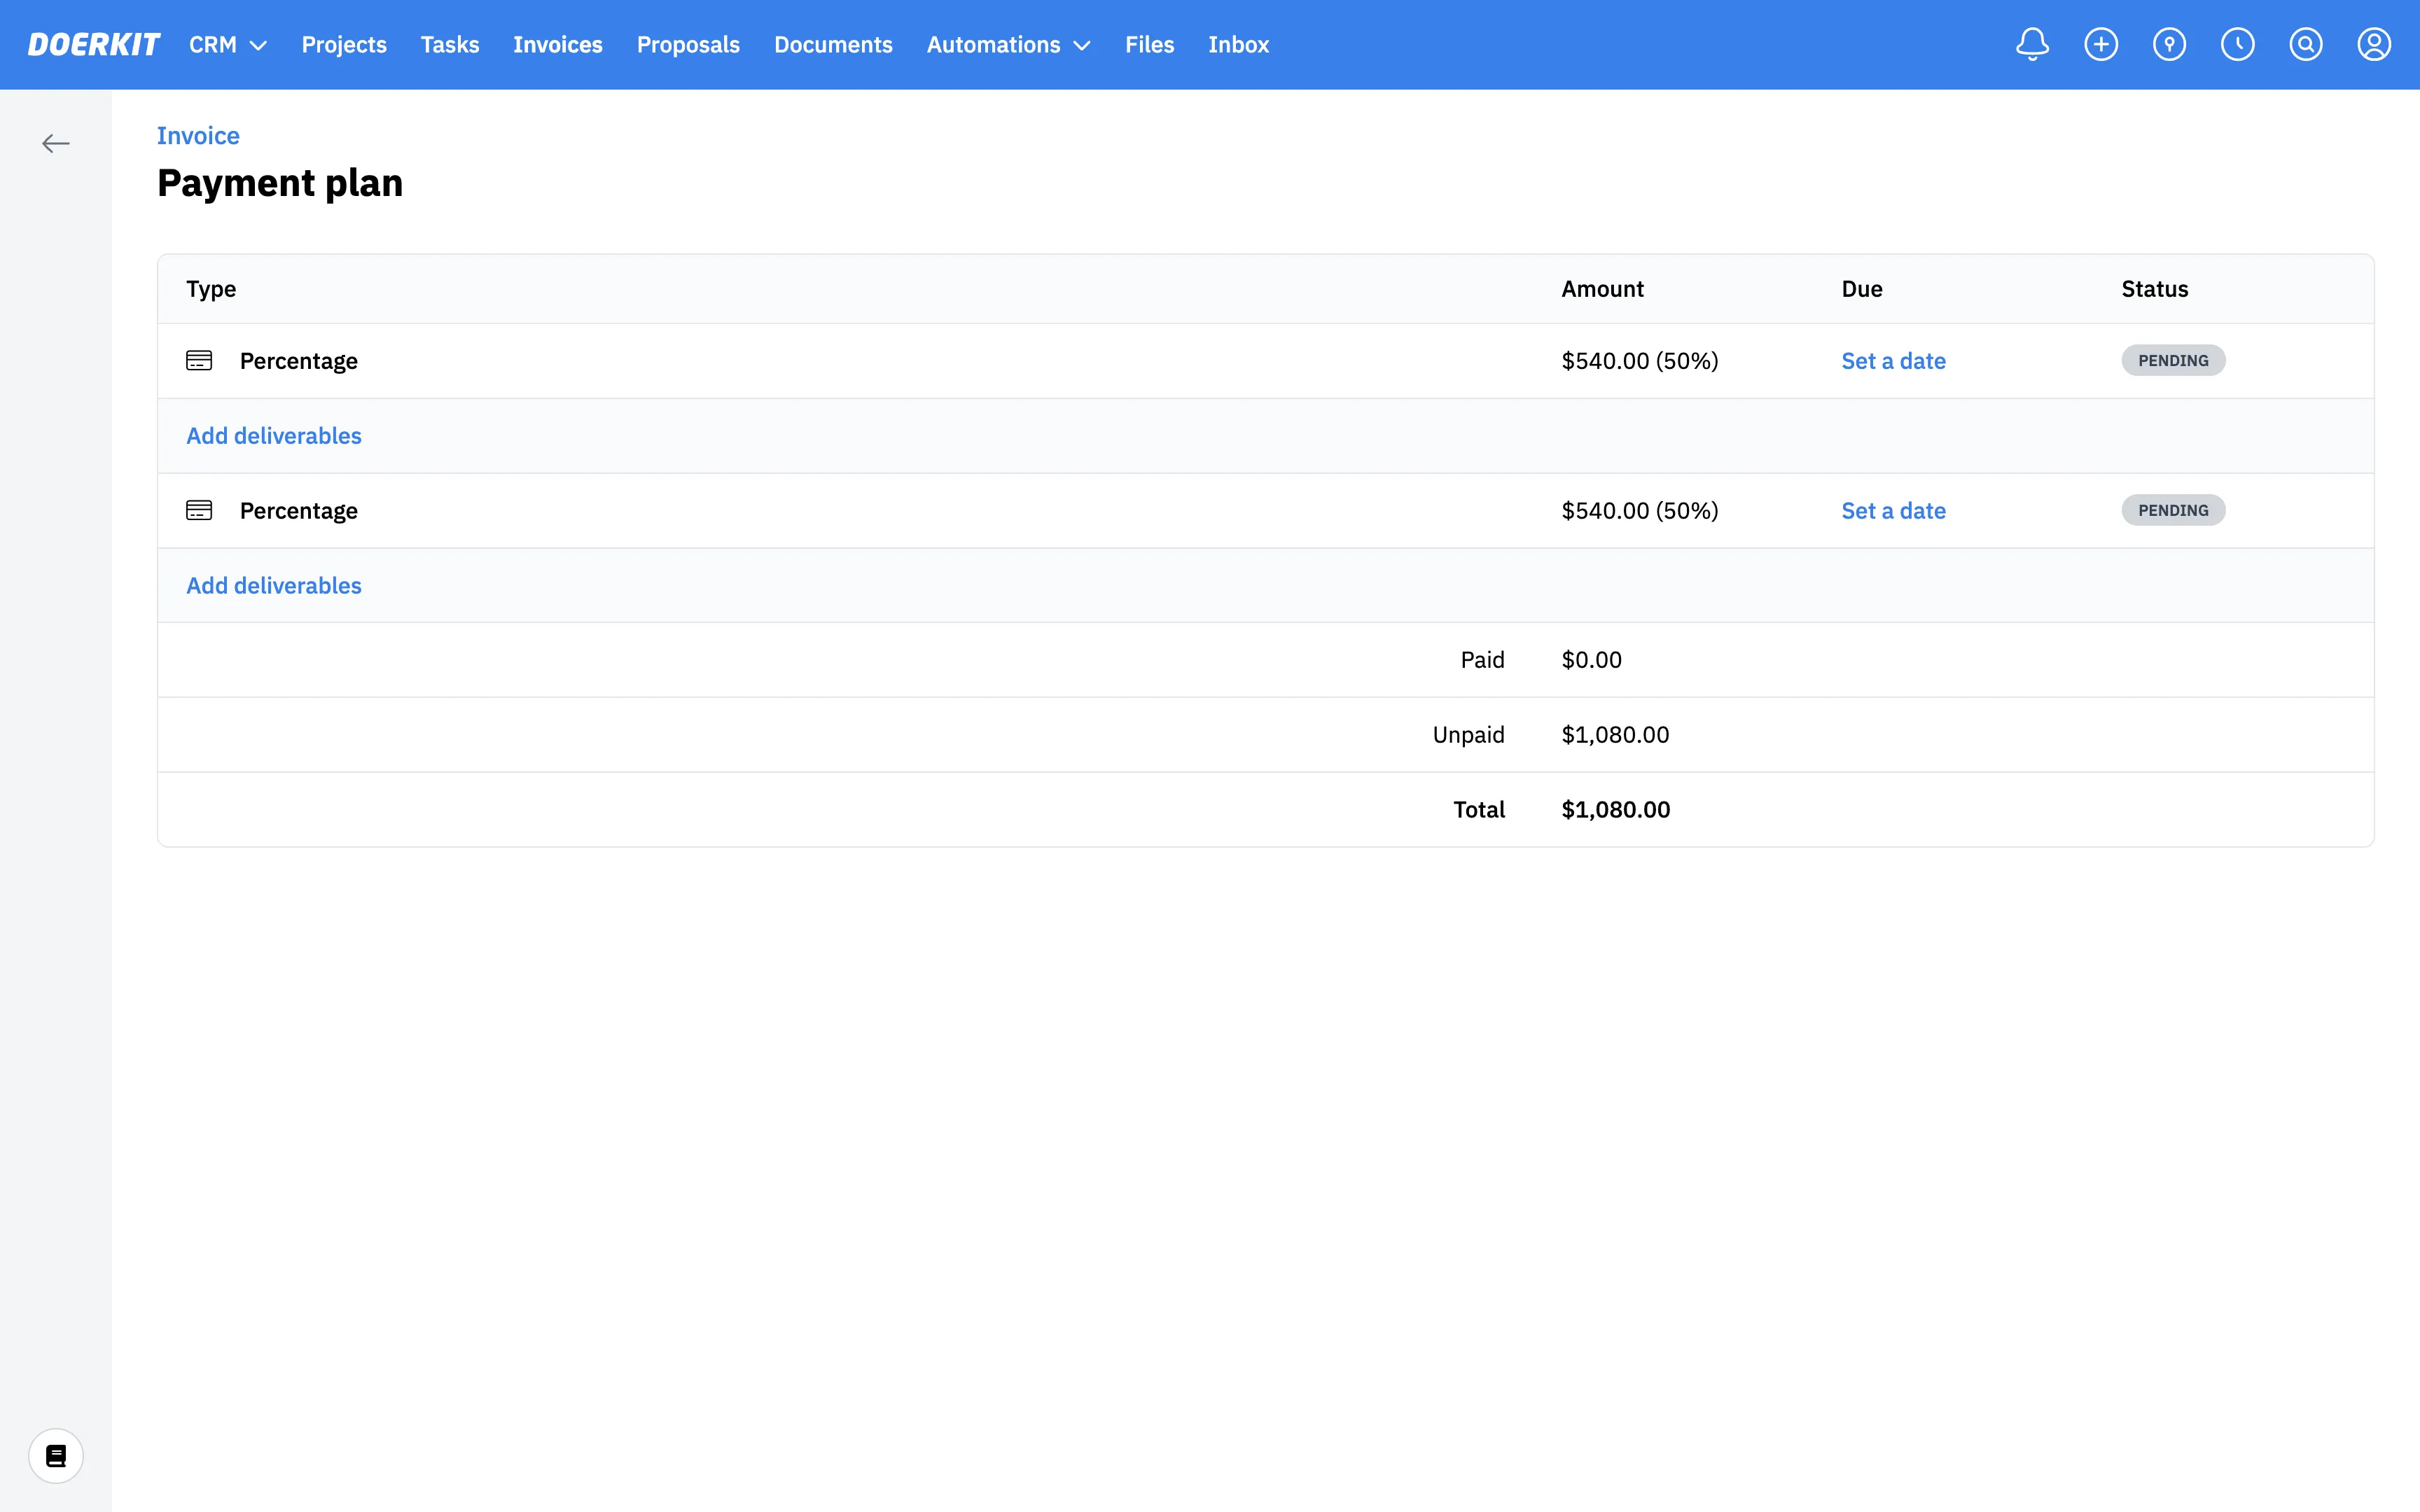This screenshot has width=2420, height=1512.
Task: Open the Inbox menu item
Action: (1238, 45)
